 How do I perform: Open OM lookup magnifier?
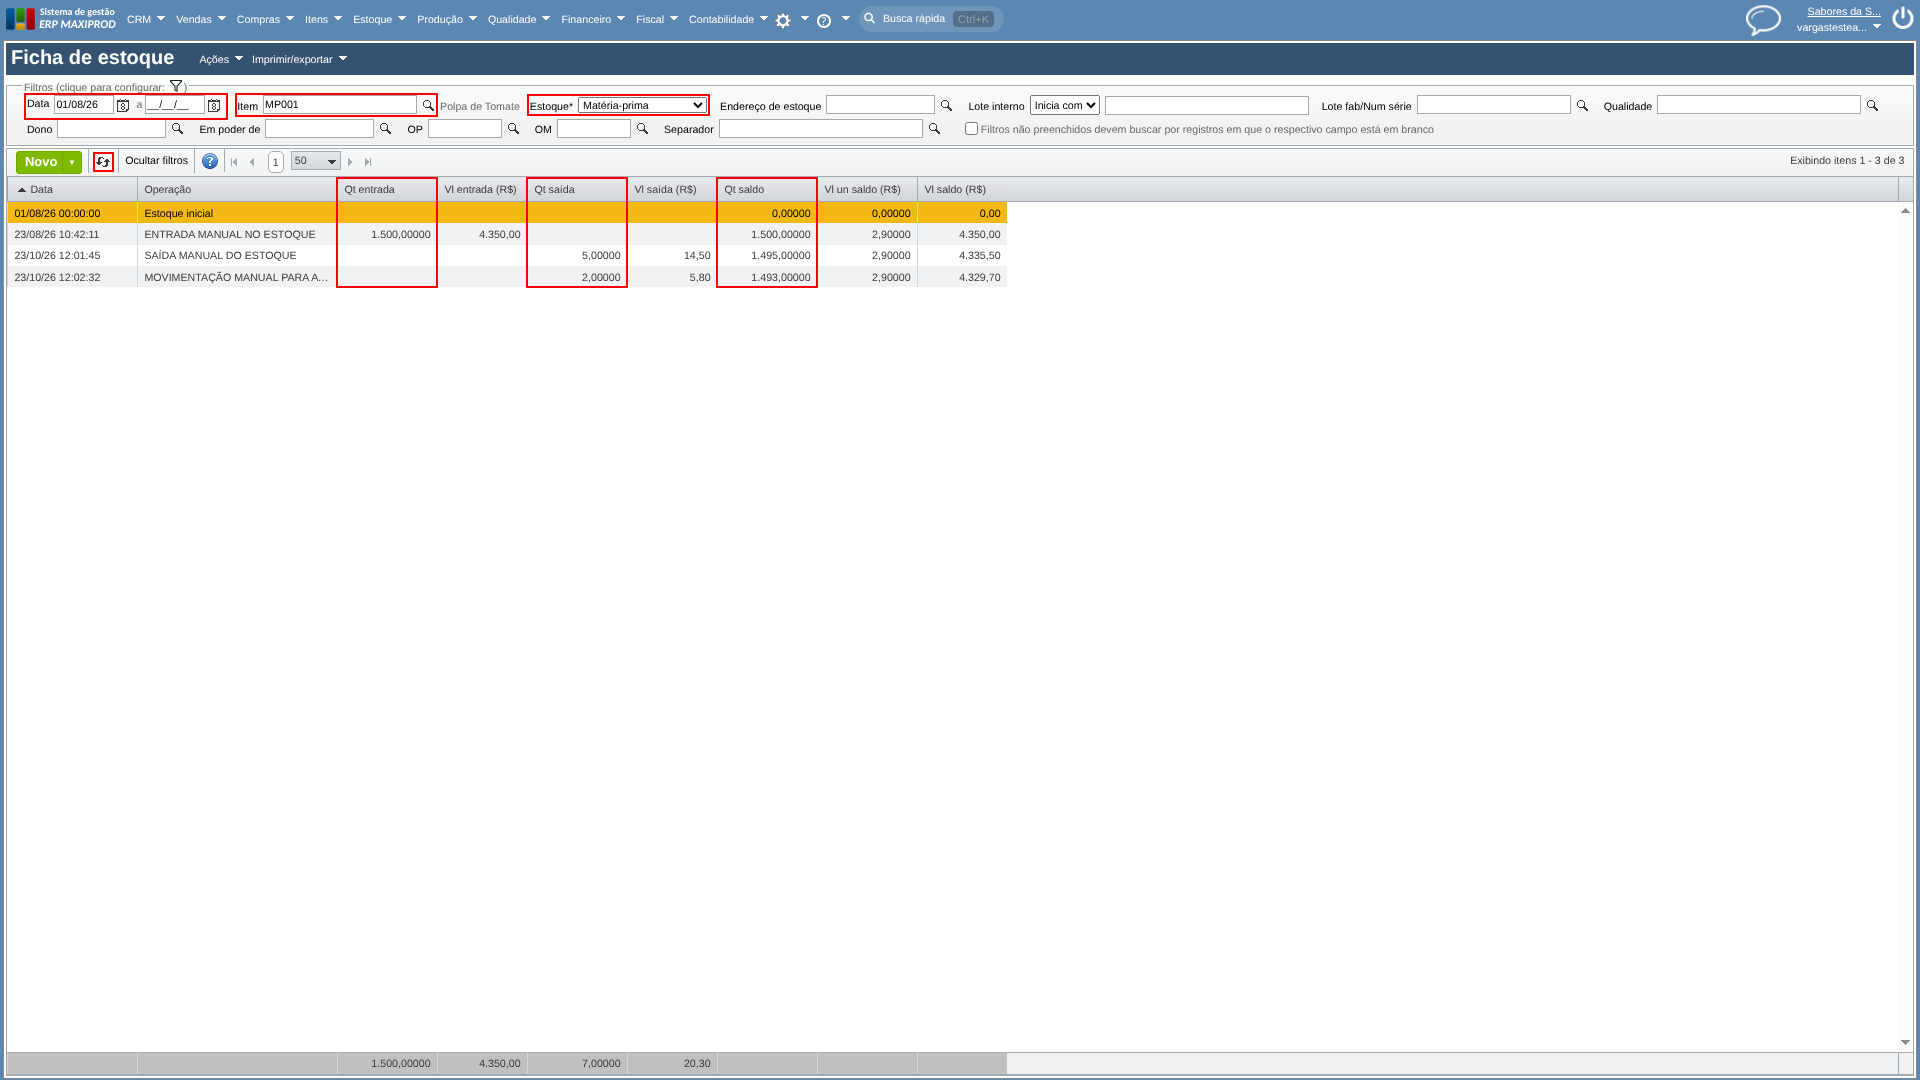642,129
